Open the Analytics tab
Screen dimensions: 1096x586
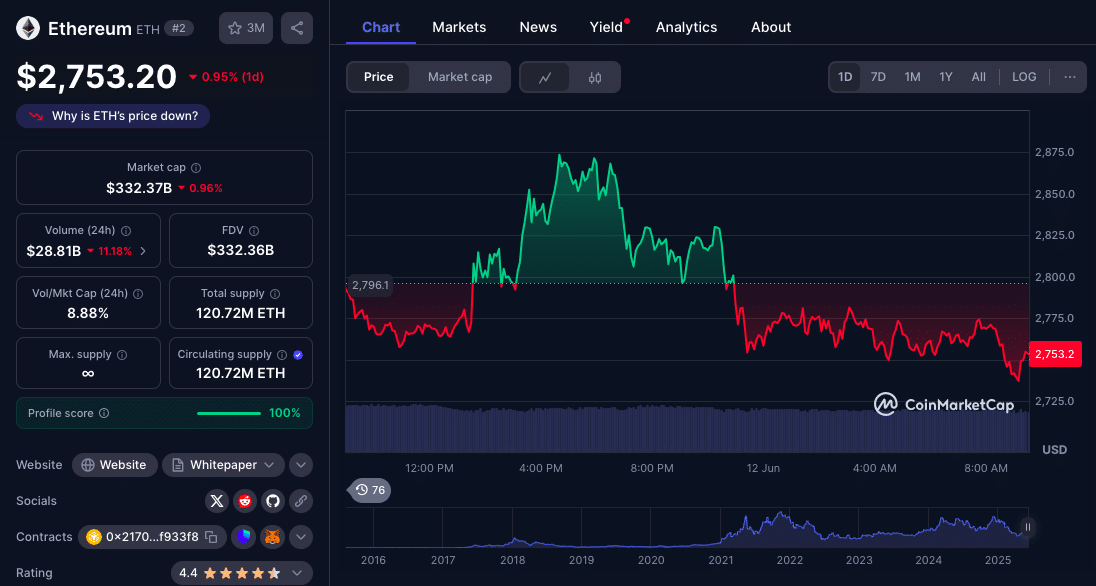[686, 27]
